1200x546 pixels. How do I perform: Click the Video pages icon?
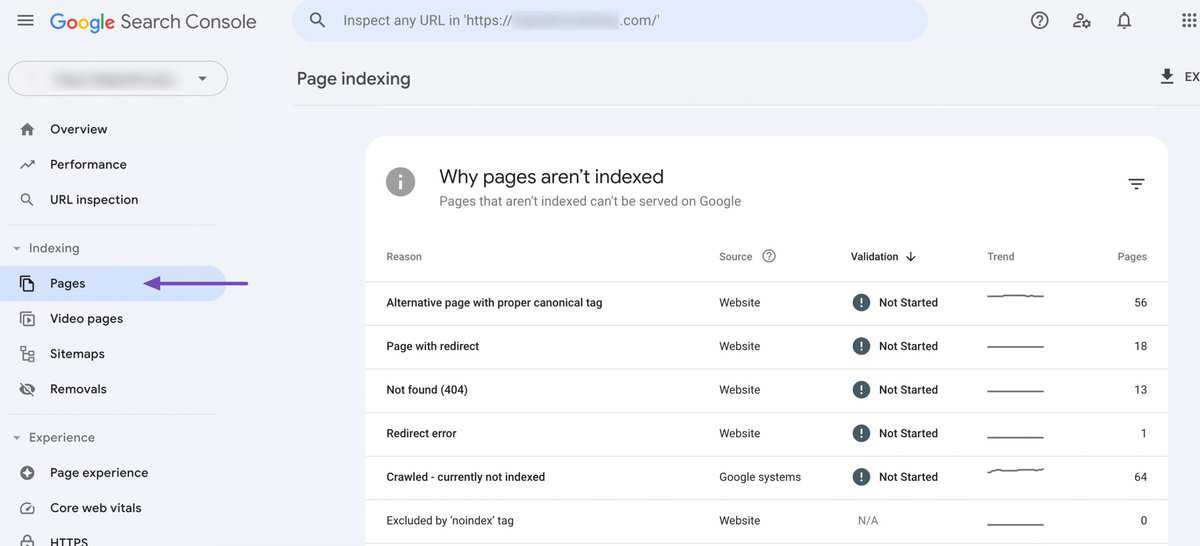click(27, 319)
